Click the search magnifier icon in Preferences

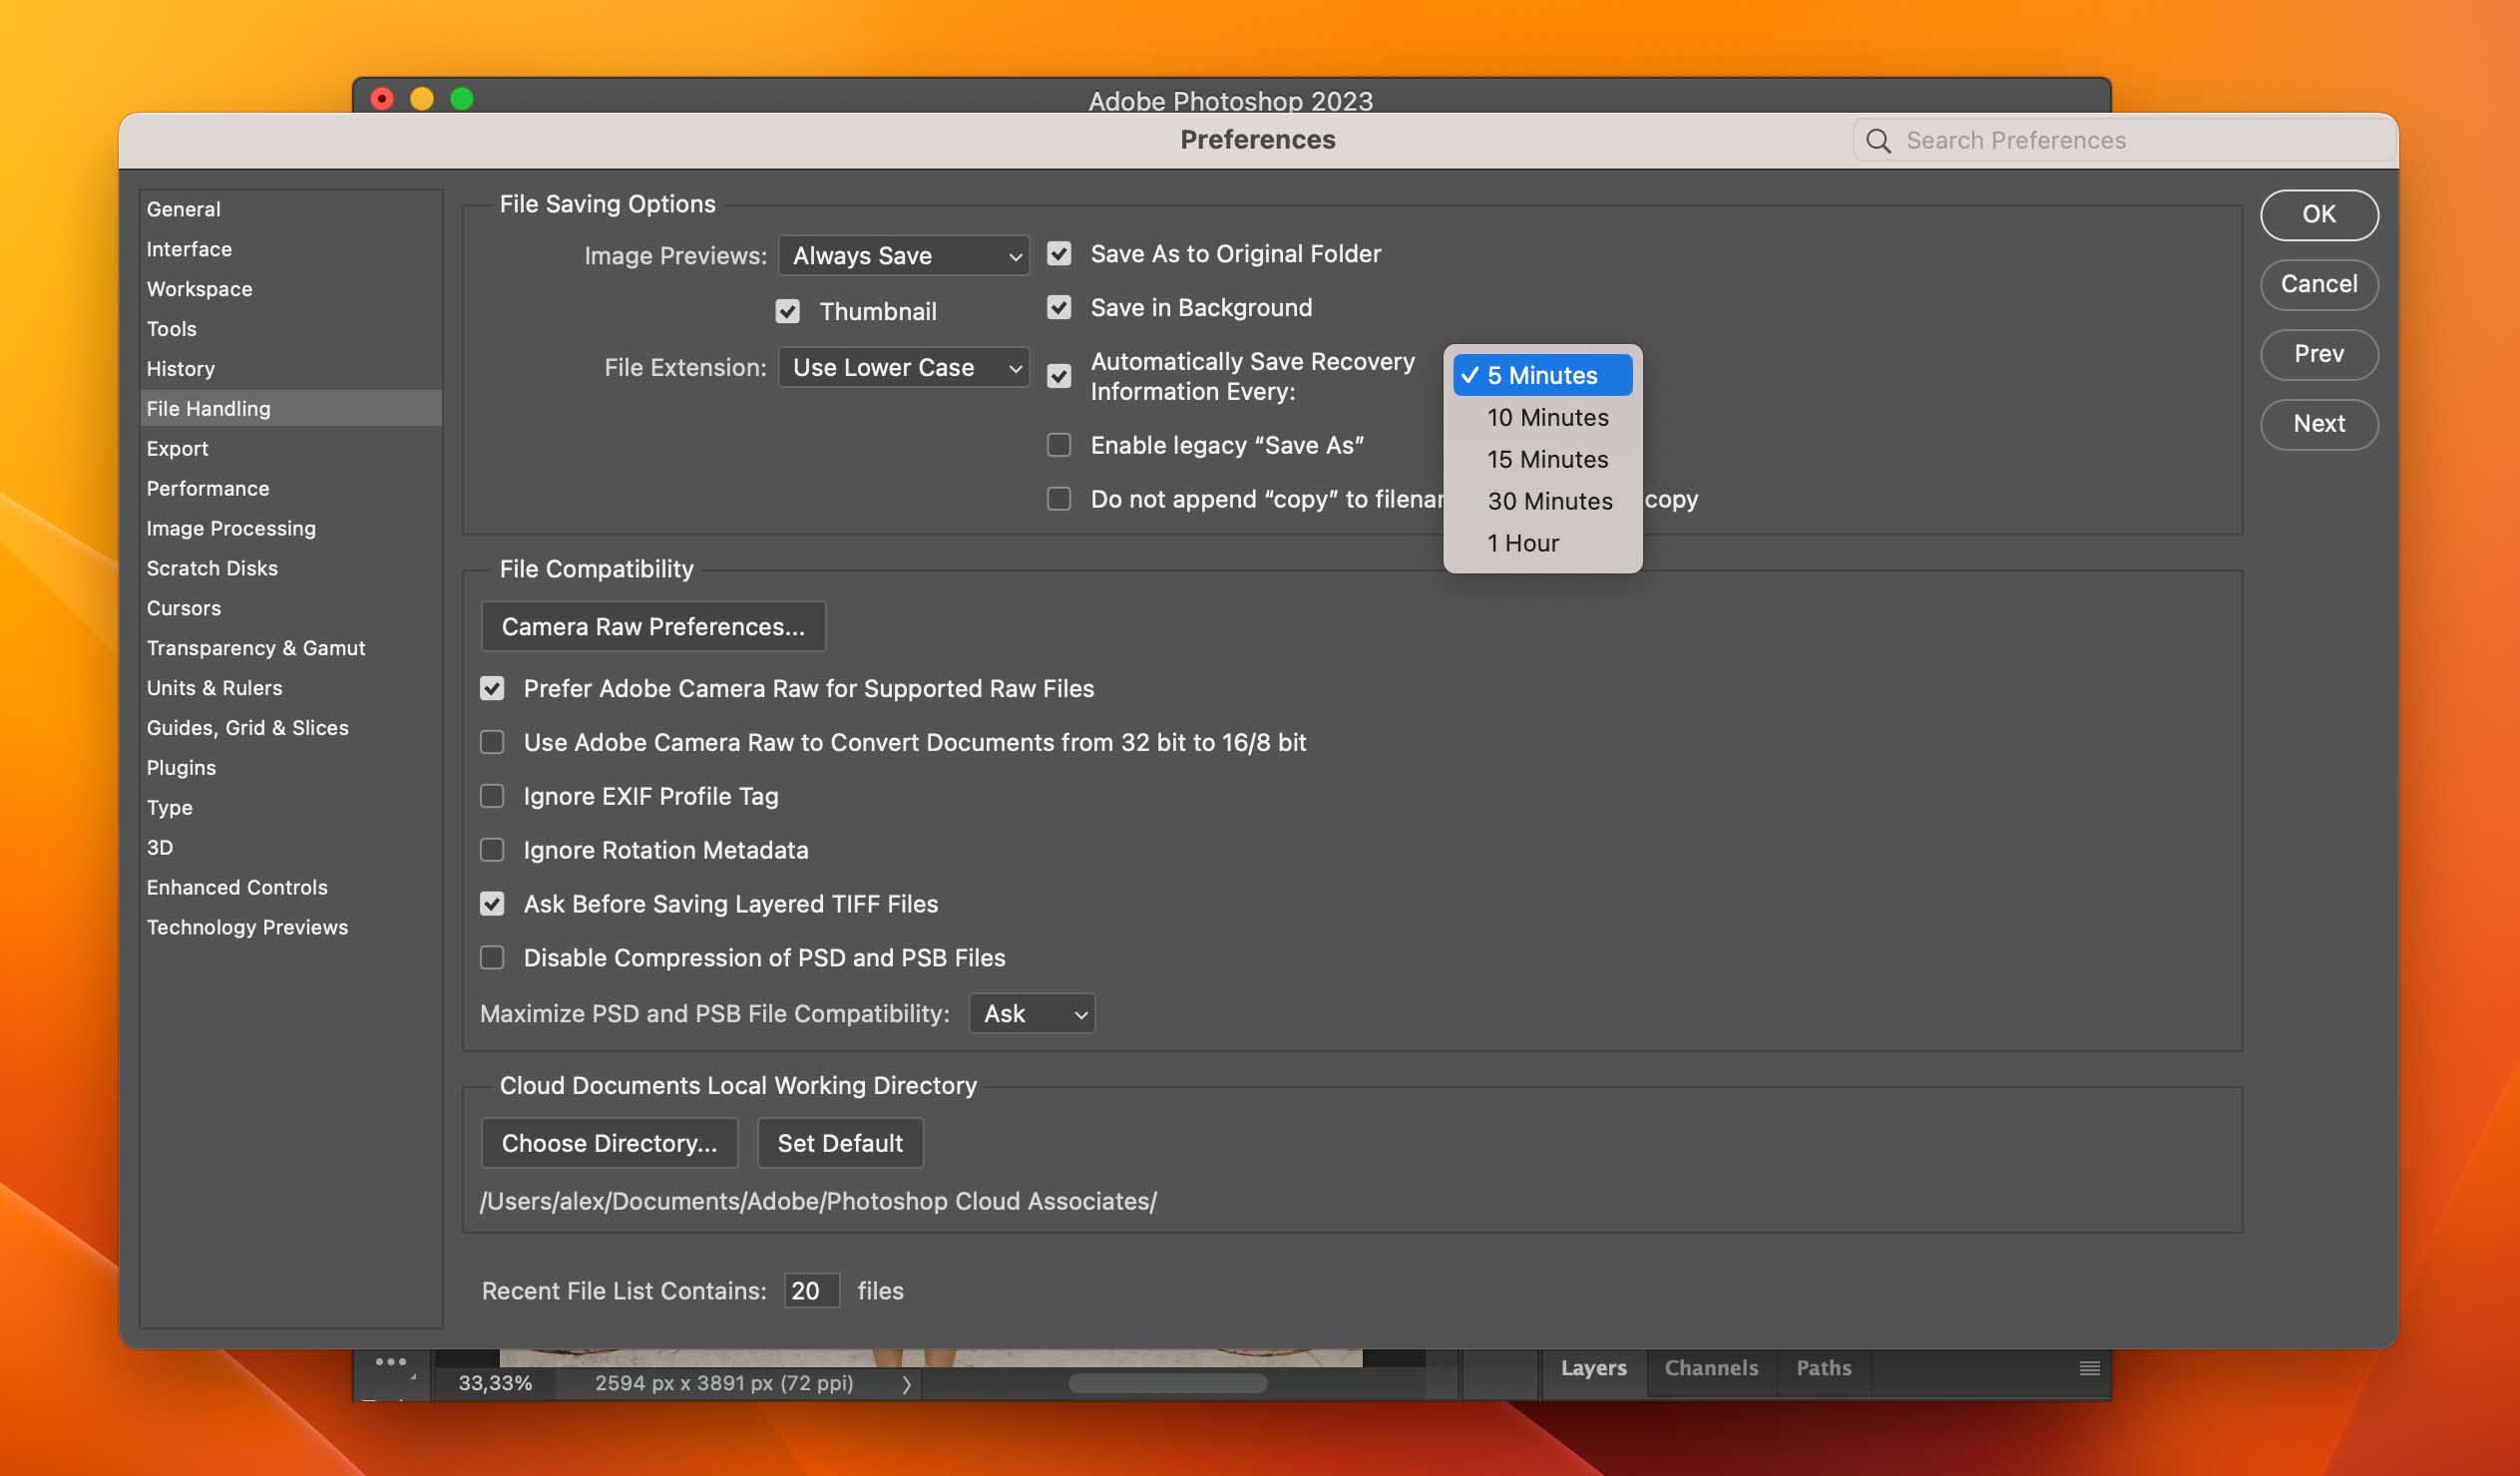point(1878,141)
